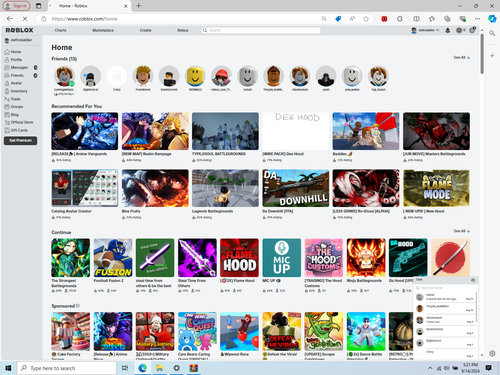Add page to favorites with star icon

pyautogui.click(x=366, y=19)
